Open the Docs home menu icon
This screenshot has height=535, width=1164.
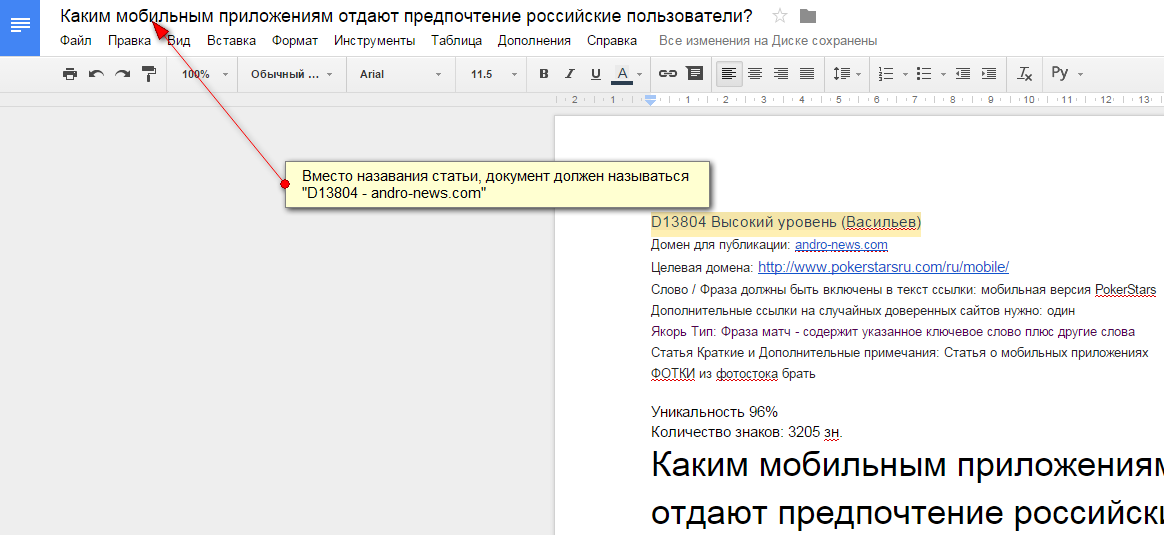click(x=19, y=26)
